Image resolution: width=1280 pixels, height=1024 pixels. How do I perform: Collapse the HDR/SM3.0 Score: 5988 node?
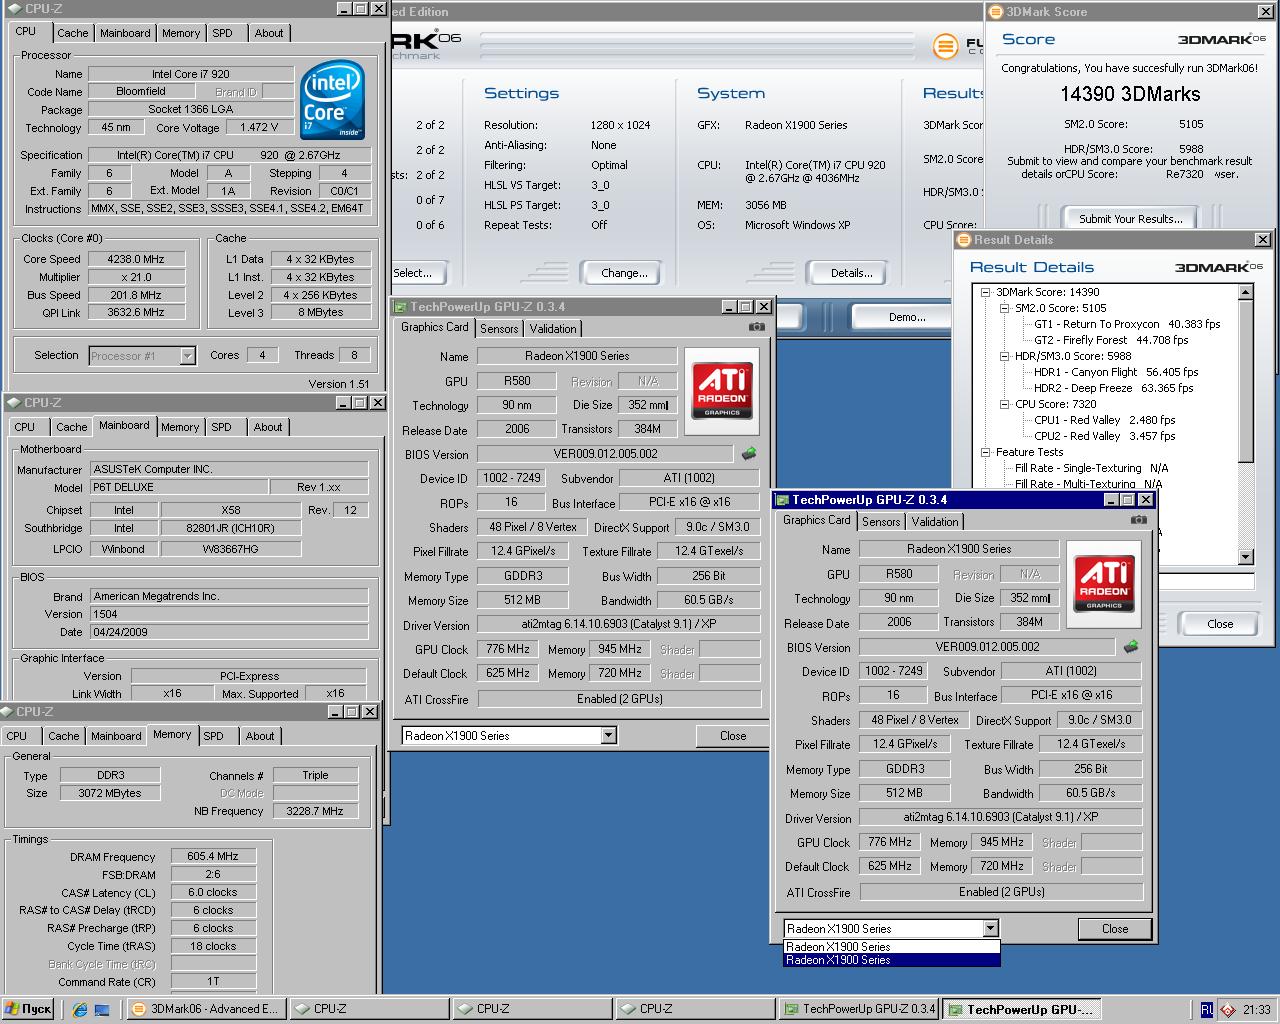coord(1005,356)
